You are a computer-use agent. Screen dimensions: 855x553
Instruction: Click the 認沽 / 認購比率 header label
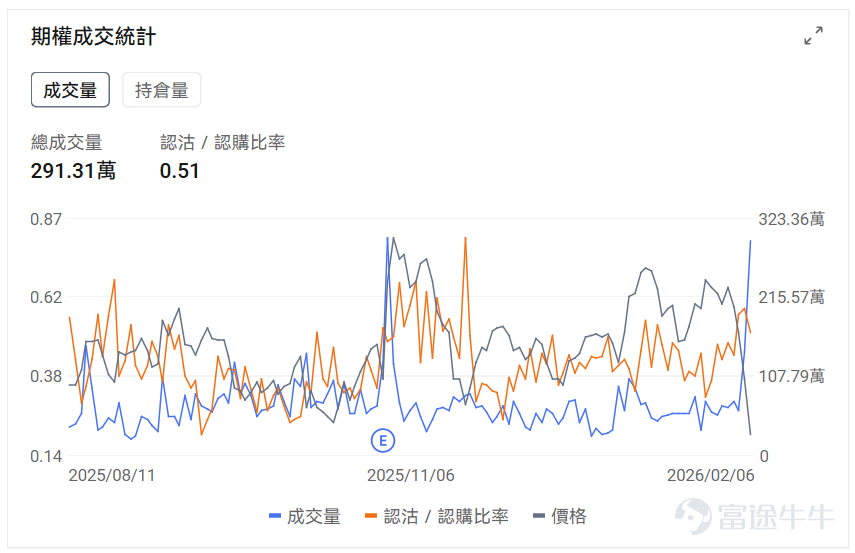click(x=222, y=143)
